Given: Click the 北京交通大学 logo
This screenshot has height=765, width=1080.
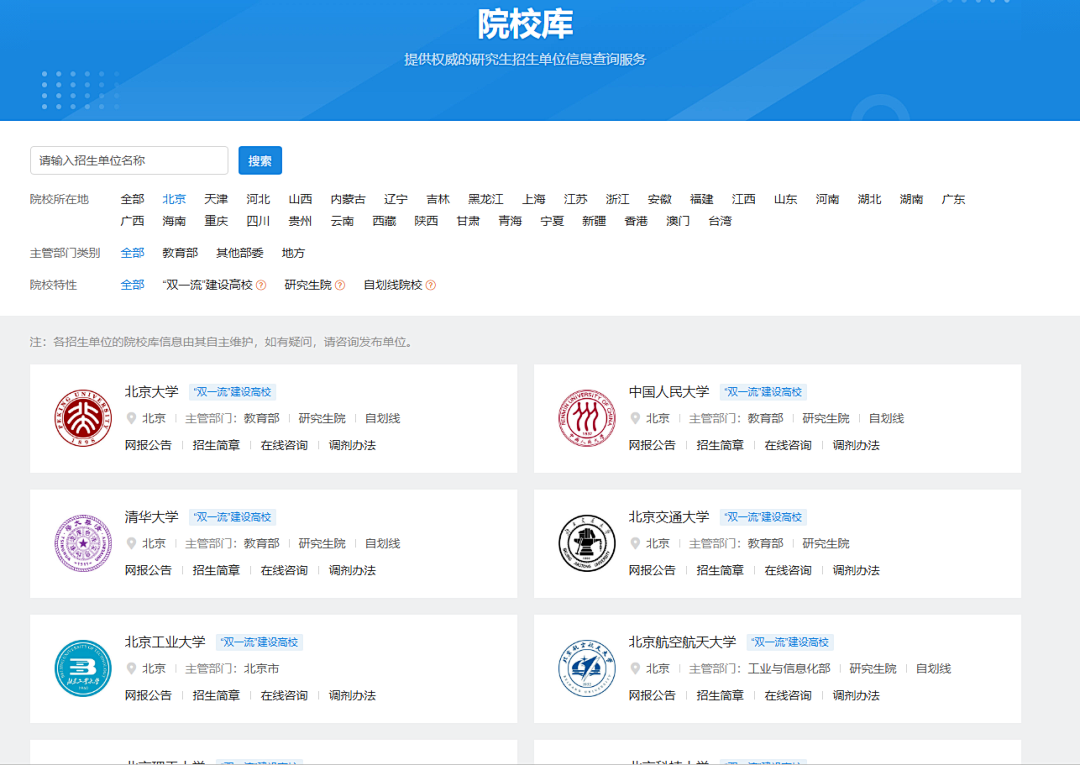Looking at the screenshot, I should (587, 543).
